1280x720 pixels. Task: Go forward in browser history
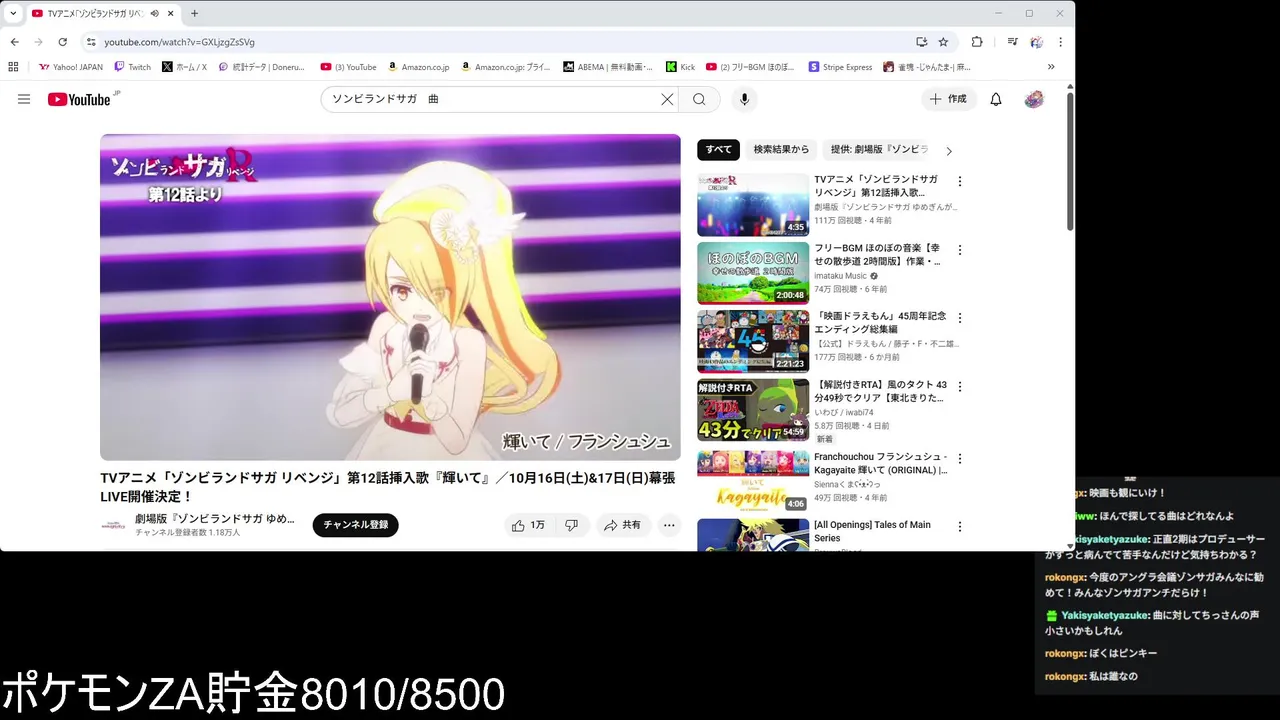[38, 42]
